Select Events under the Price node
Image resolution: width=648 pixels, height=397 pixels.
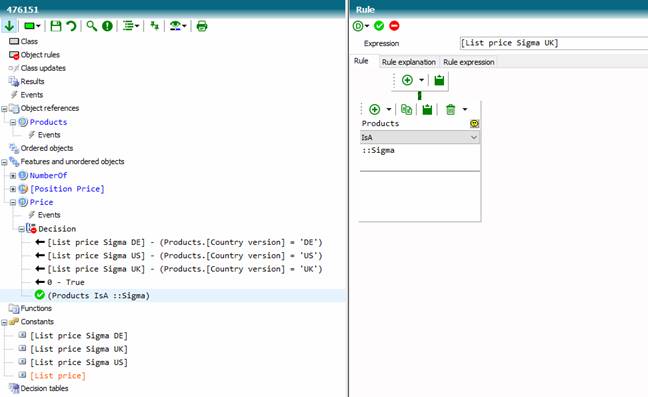[49, 215]
